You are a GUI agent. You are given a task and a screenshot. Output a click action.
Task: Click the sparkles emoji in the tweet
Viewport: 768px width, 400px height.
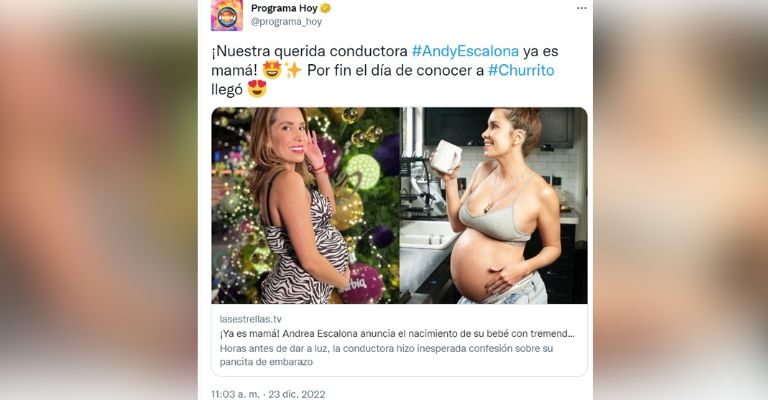tap(293, 71)
